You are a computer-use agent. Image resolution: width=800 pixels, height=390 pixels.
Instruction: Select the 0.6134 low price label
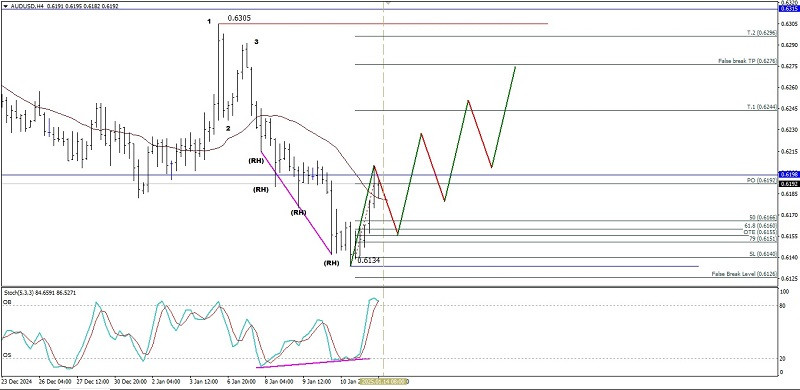click(x=368, y=261)
